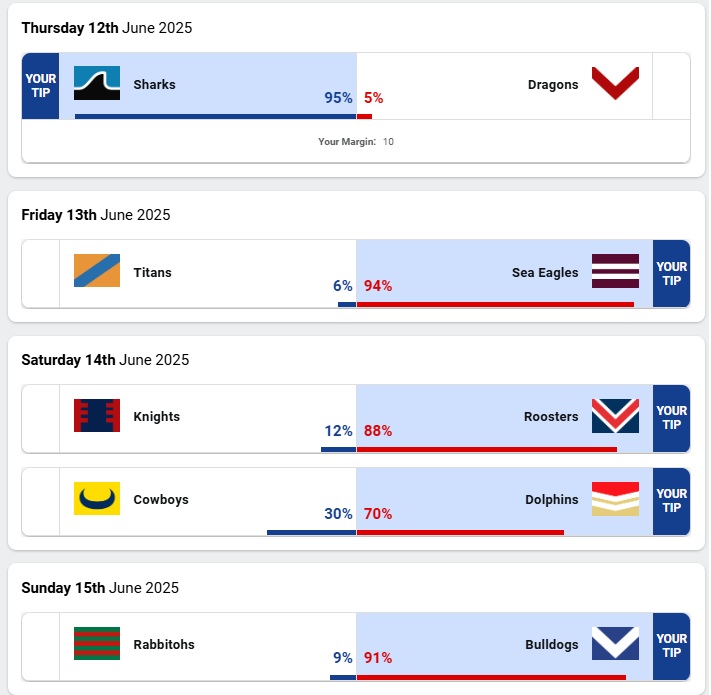Image resolution: width=711 pixels, height=695 pixels.
Task: Toggle the Your Tip box for Sharks
Action: pyautogui.click(x=41, y=86)
